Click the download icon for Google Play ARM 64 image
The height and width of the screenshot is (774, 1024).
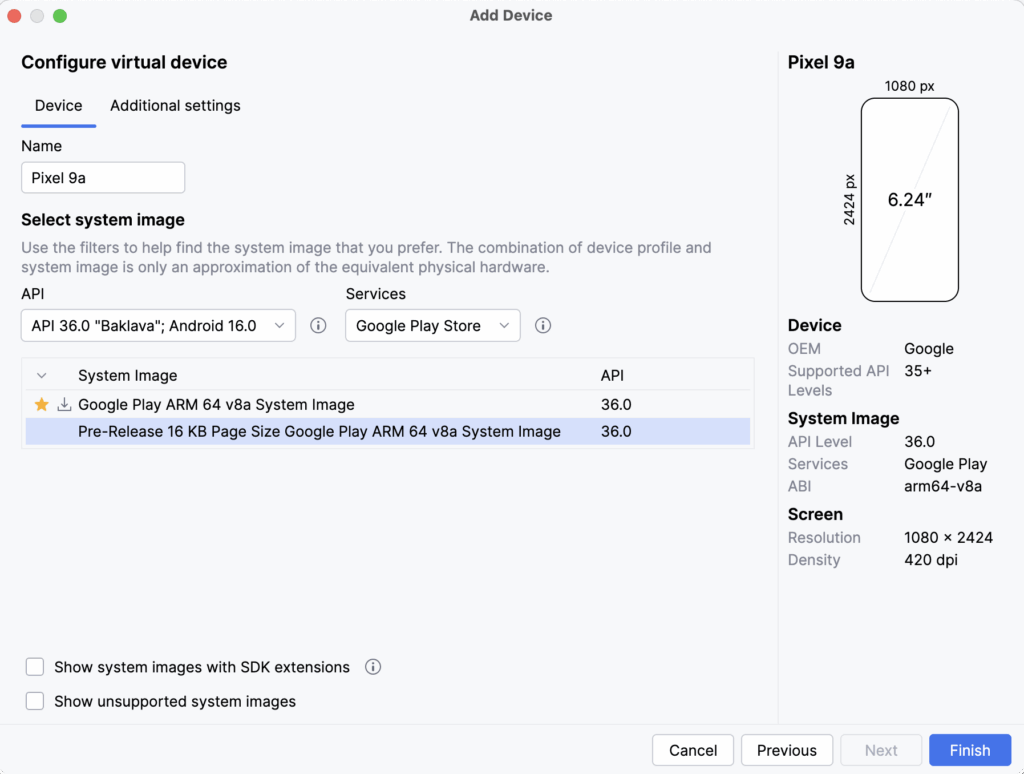tap(64, 404)
